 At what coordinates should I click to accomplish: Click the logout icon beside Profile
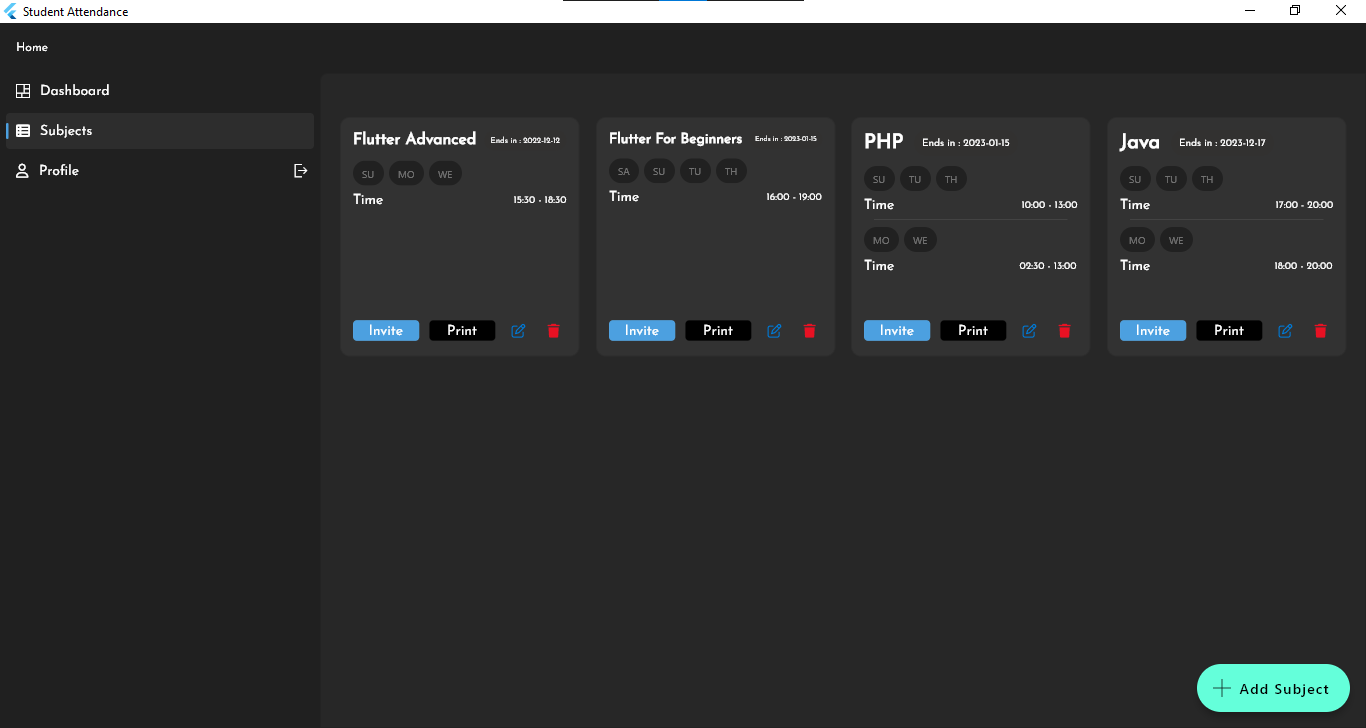(300, 170)
